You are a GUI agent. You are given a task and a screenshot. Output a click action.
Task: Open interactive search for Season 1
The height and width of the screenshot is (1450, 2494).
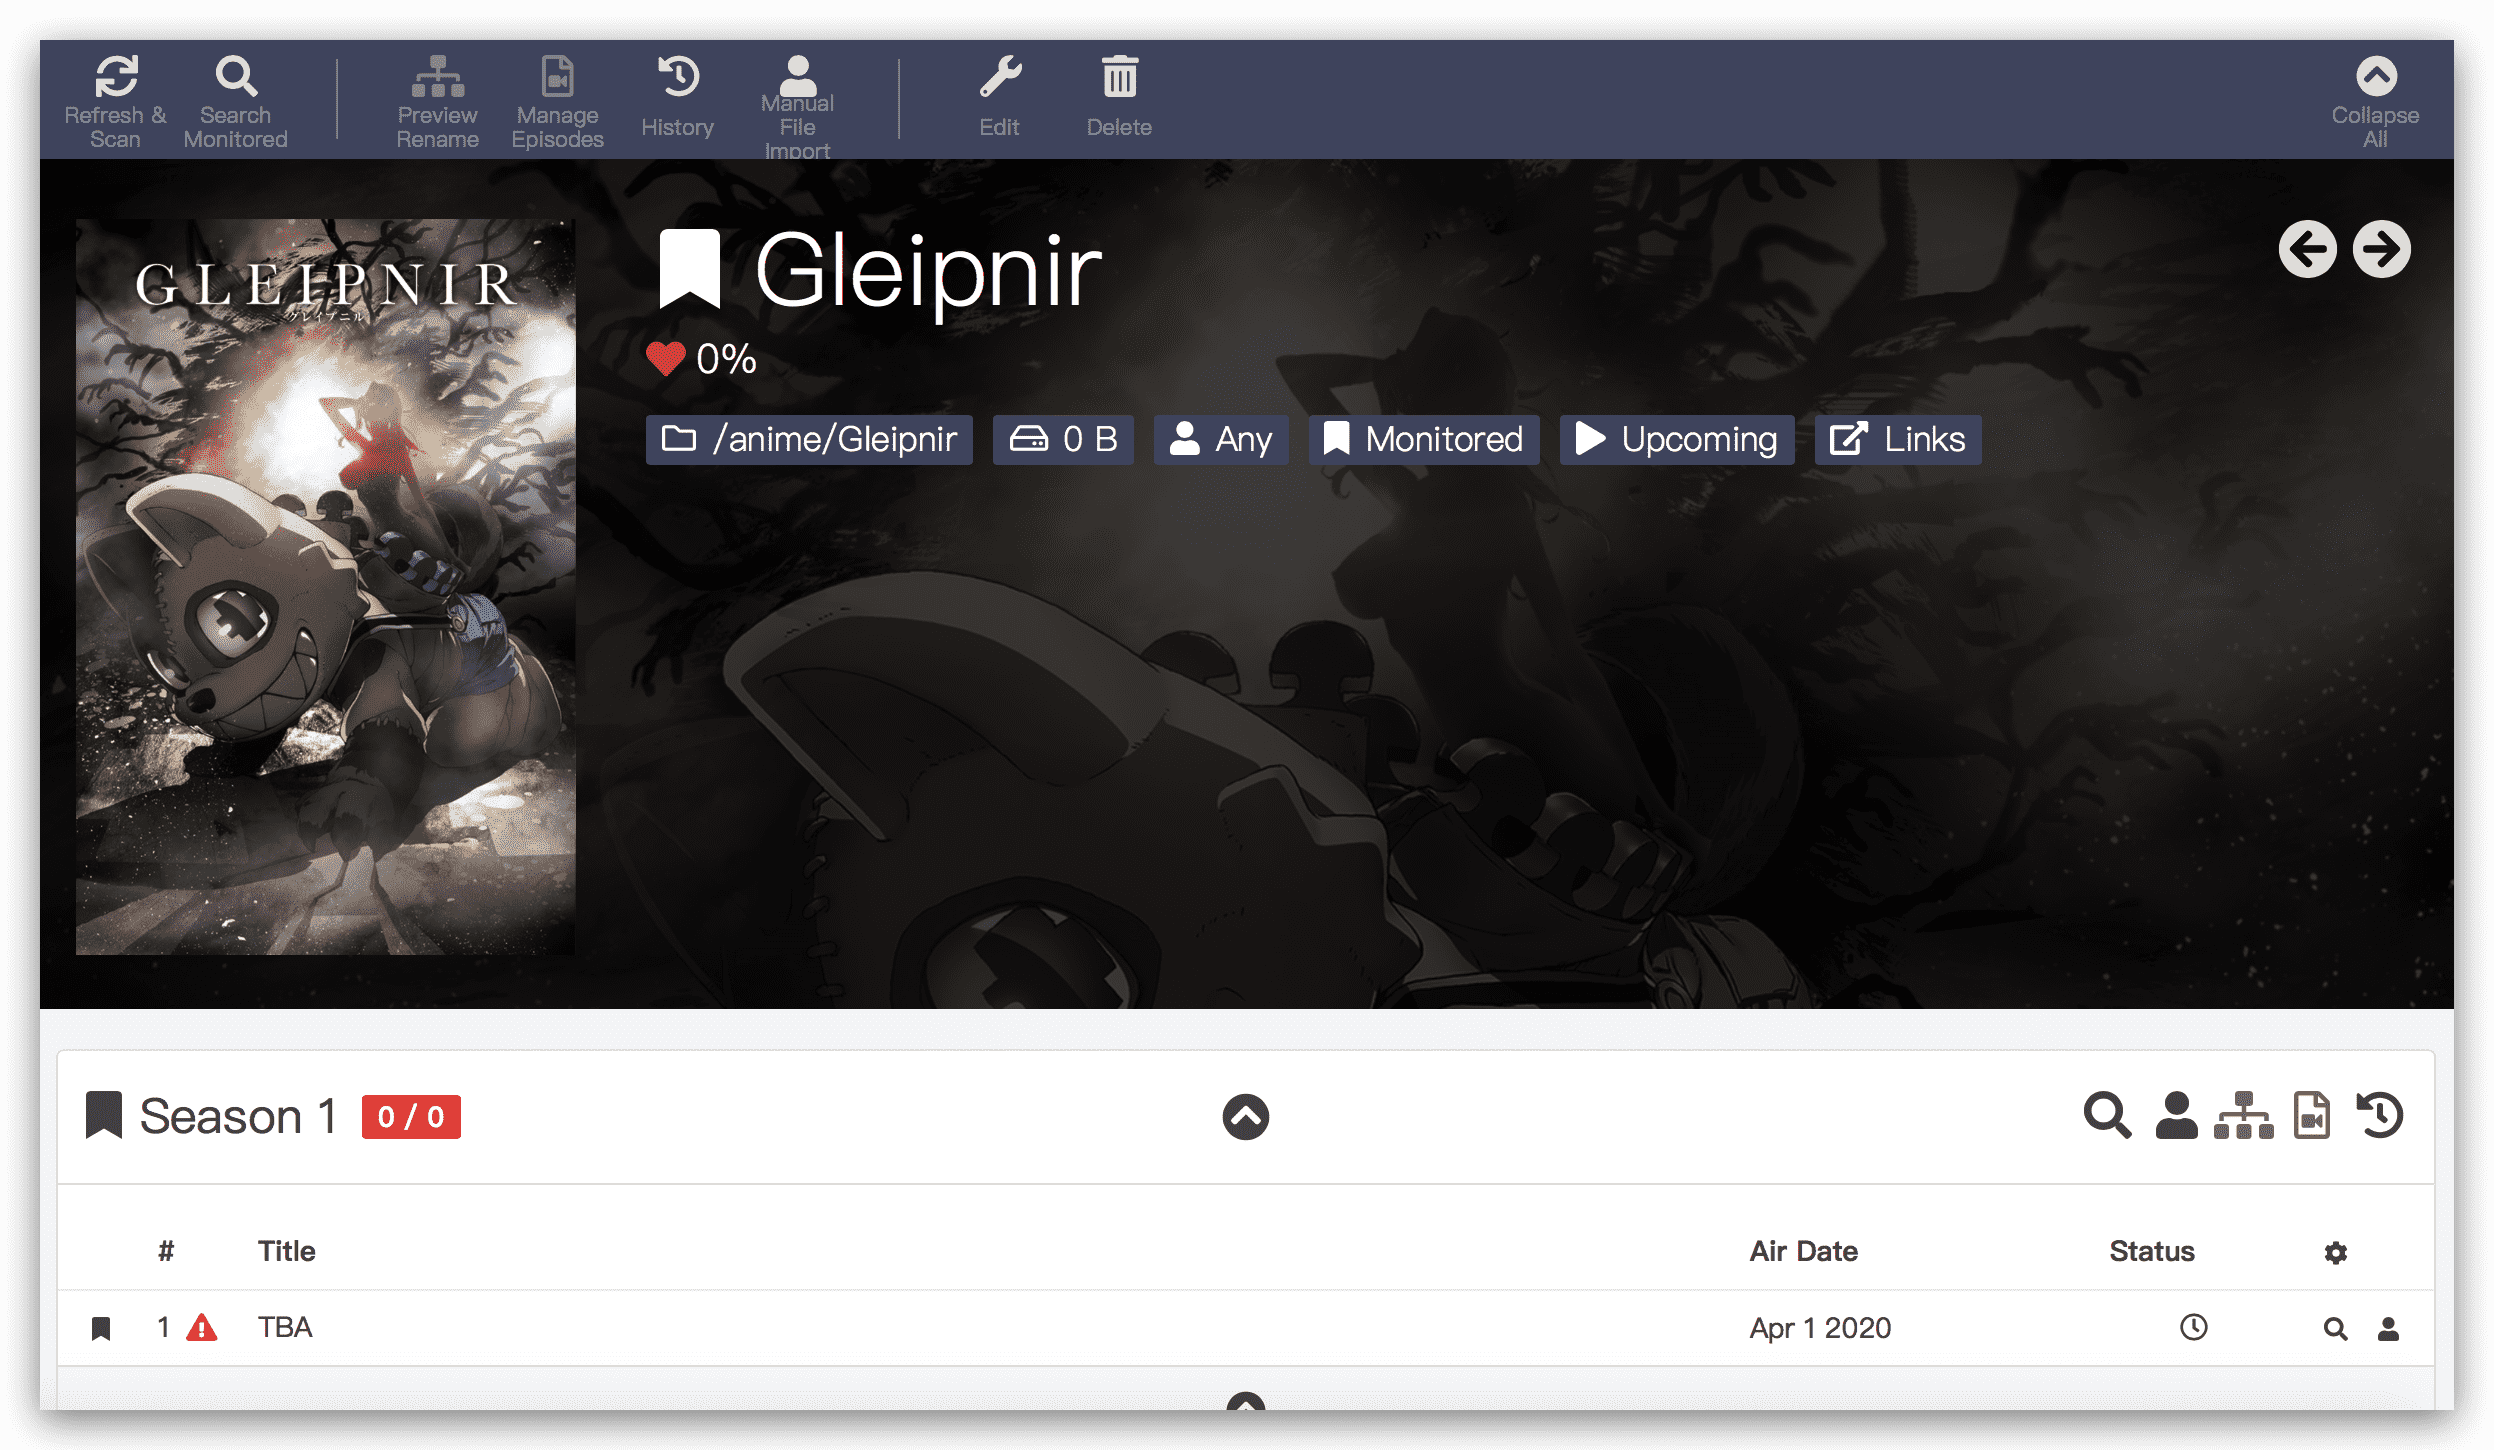2176,1115
